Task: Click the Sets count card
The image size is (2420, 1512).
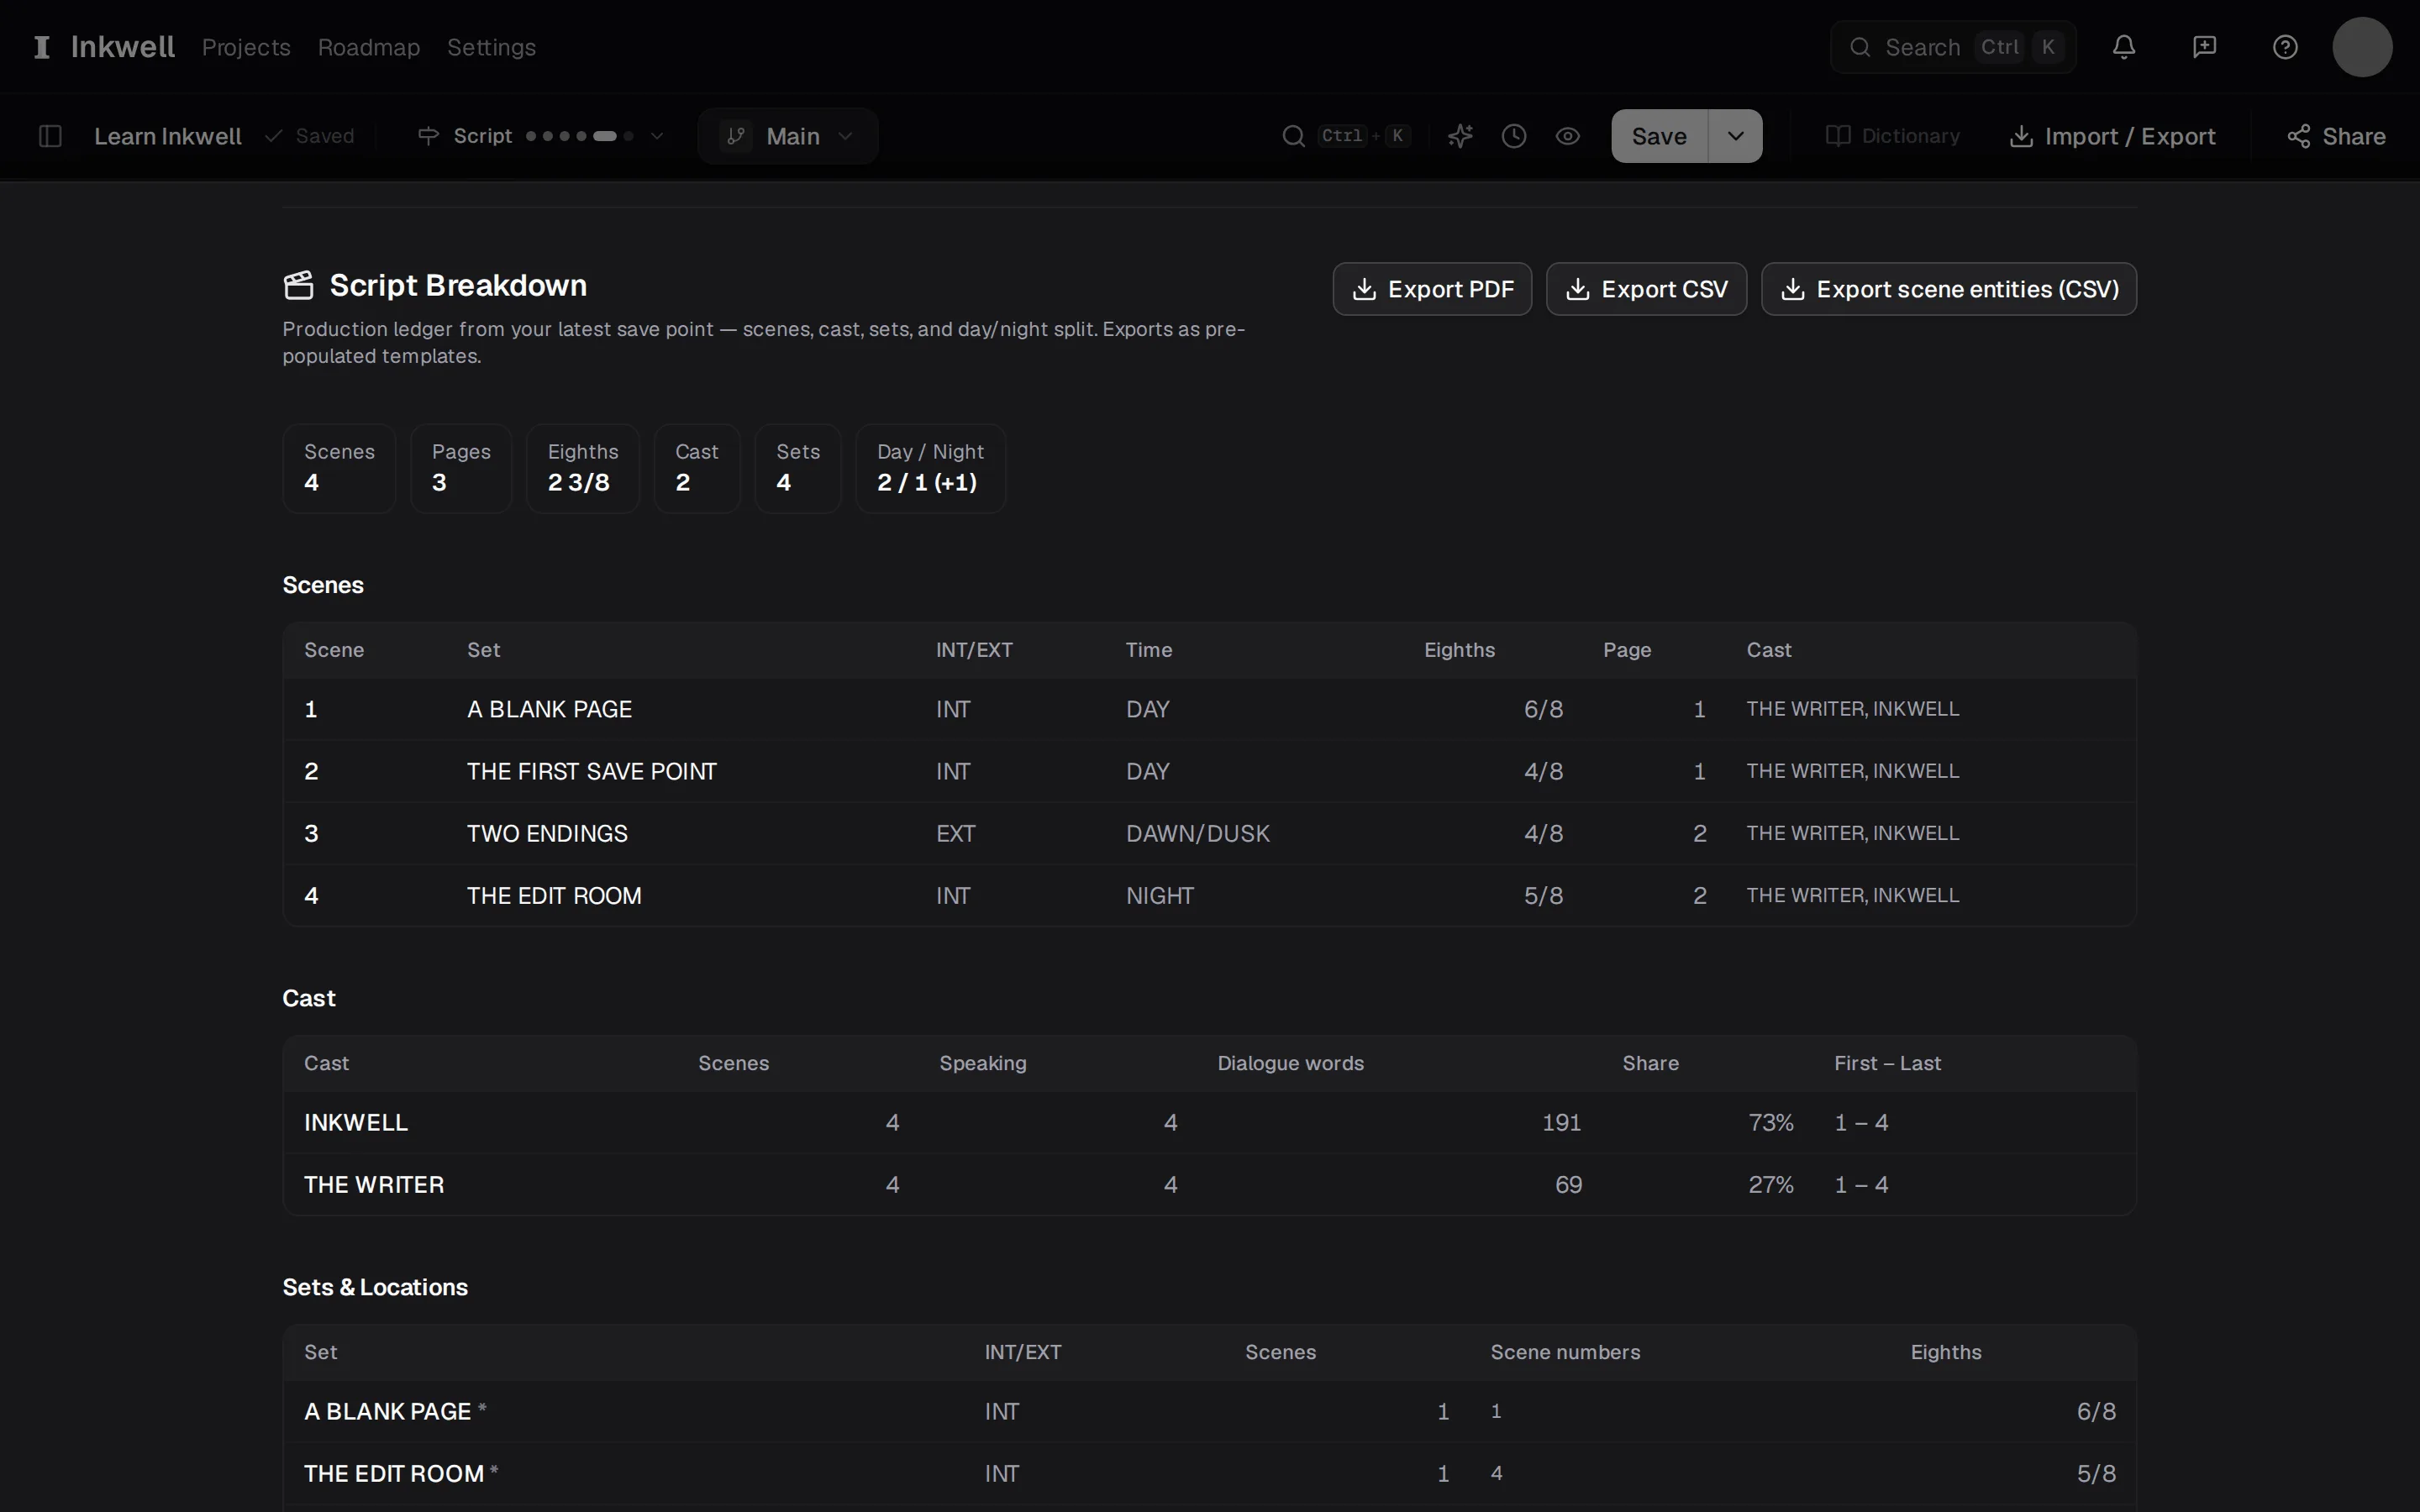Action: [798, 468]
